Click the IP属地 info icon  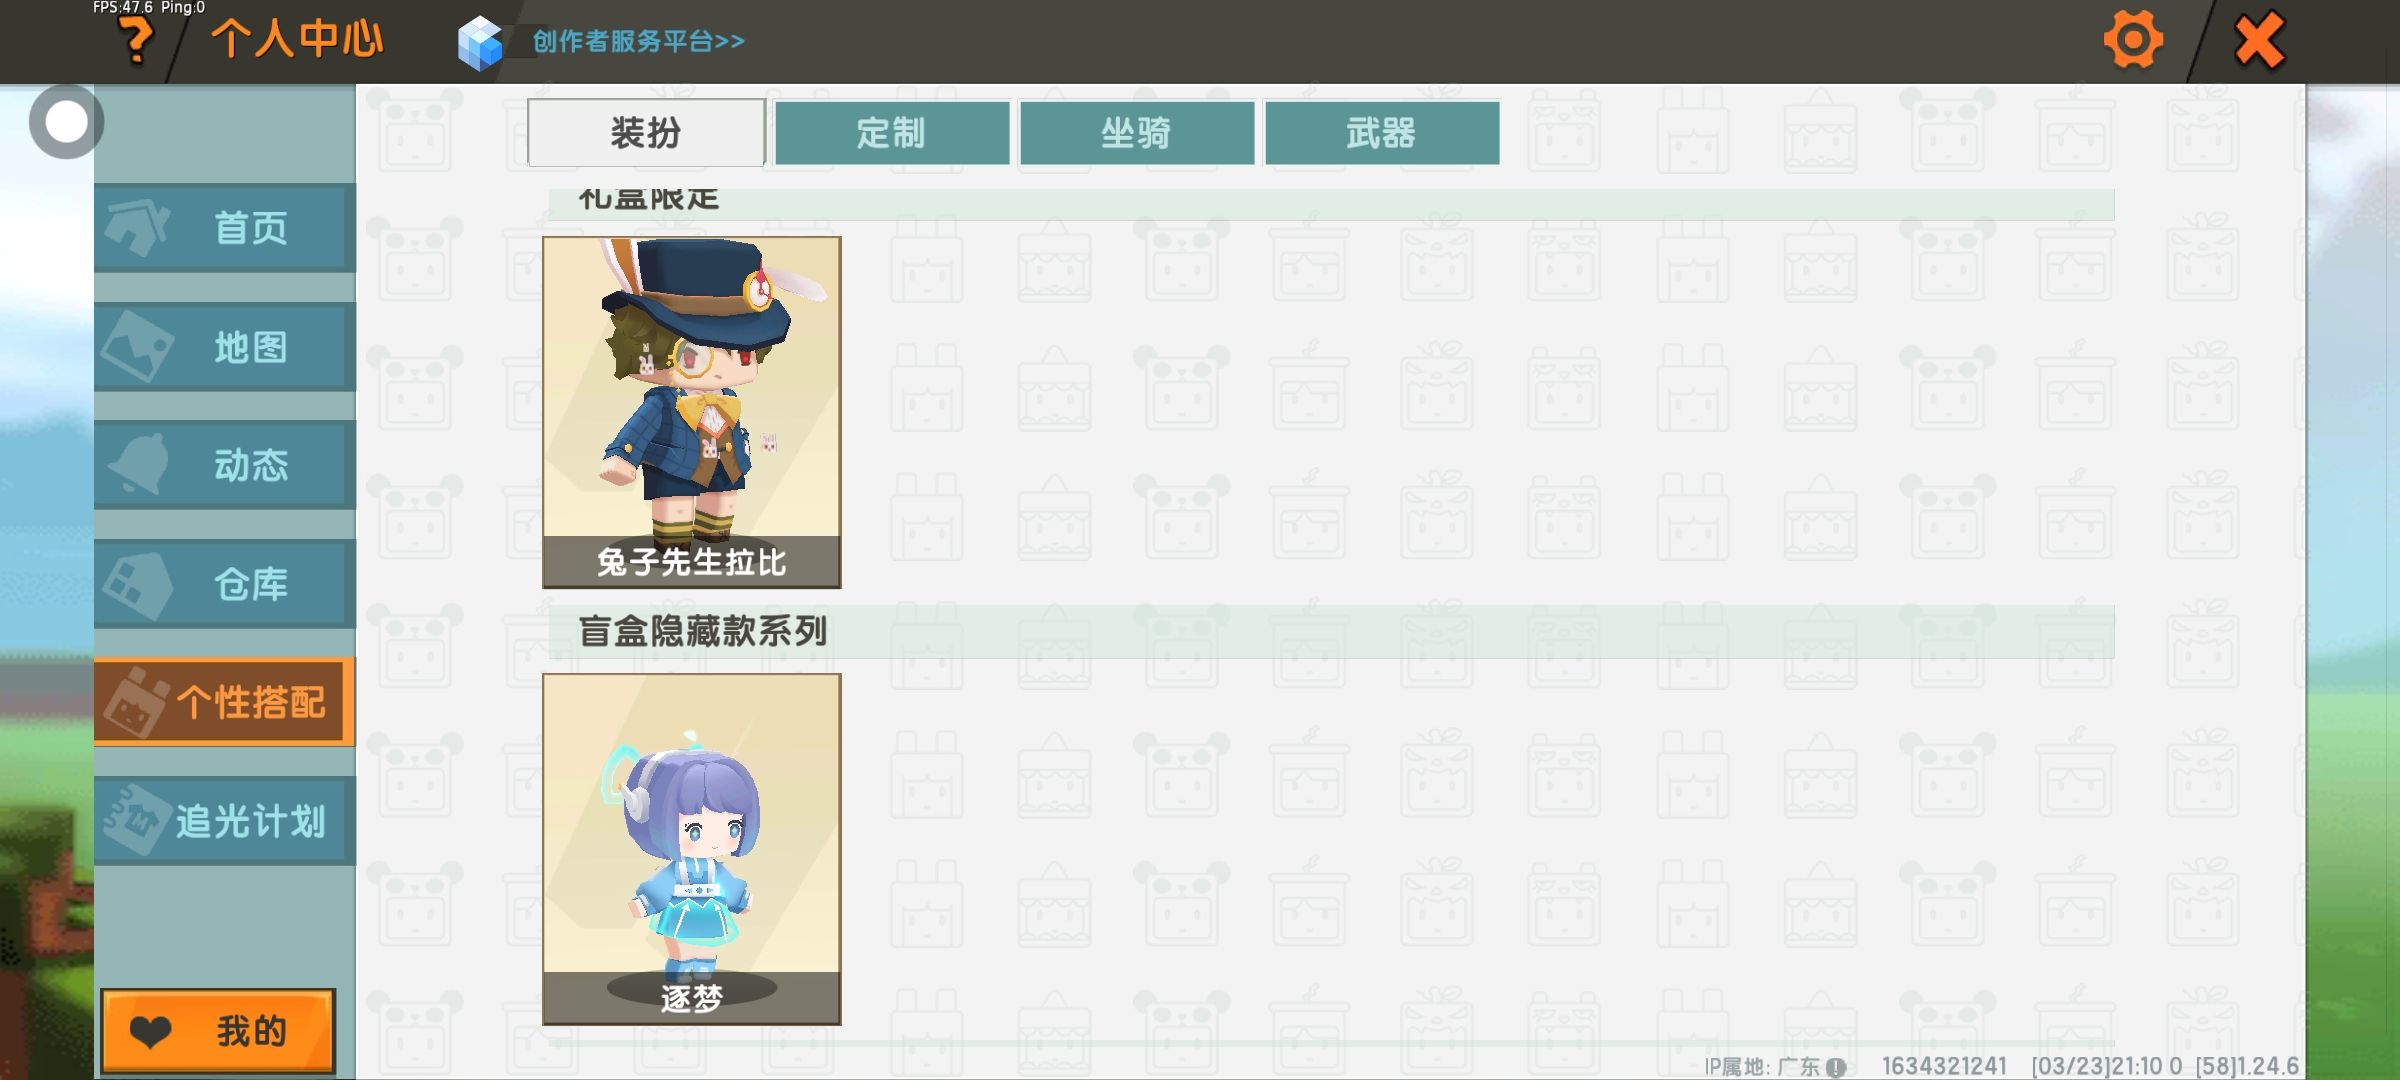pyautogui.click(x=1835, y=1067)
